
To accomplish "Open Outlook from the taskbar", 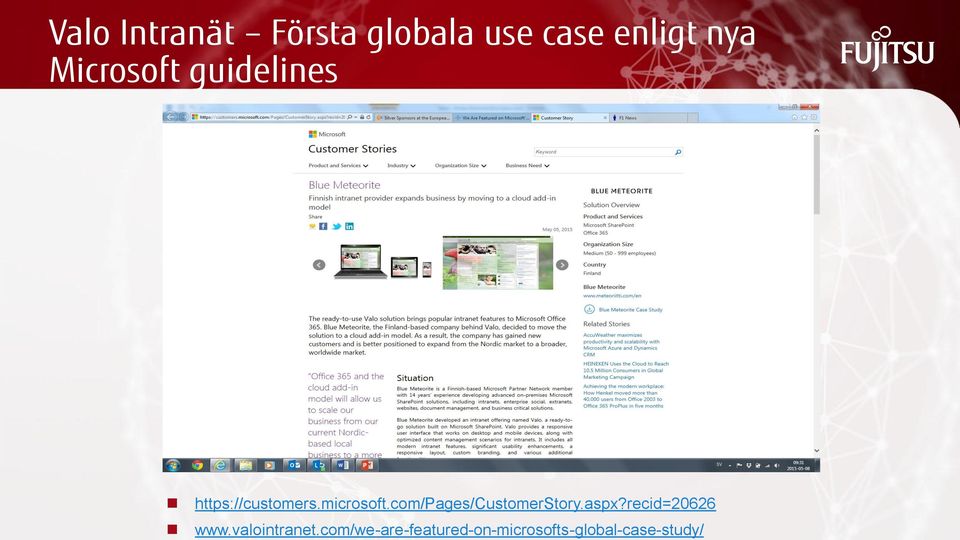I will 294,465.
